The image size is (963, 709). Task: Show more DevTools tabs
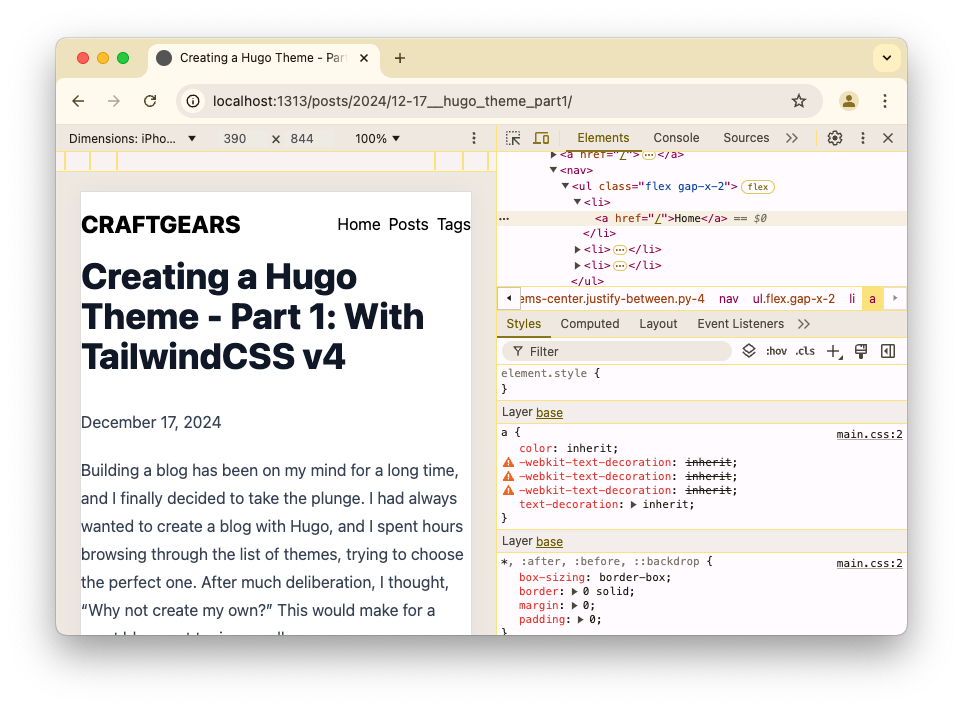(x=792, y=138)
